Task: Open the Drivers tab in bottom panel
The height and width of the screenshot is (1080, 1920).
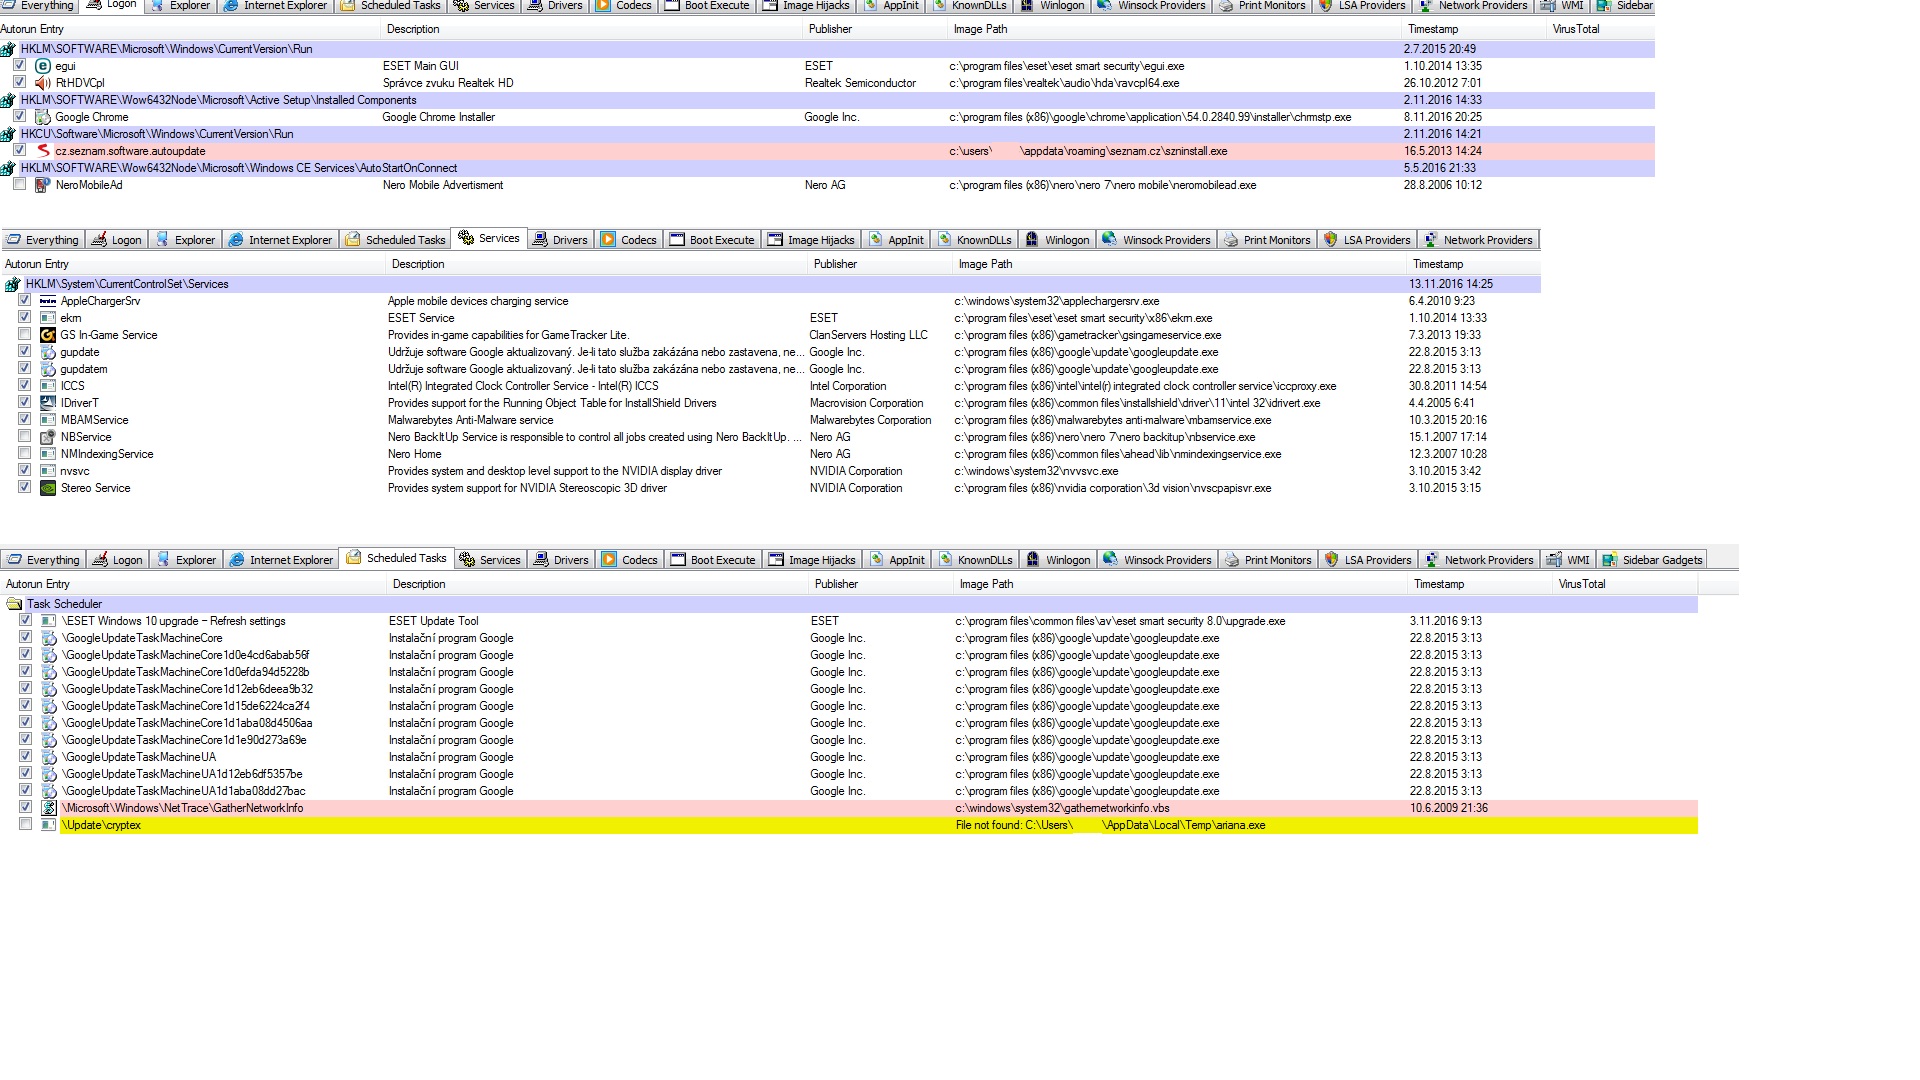Action: (x=561, y=560)
